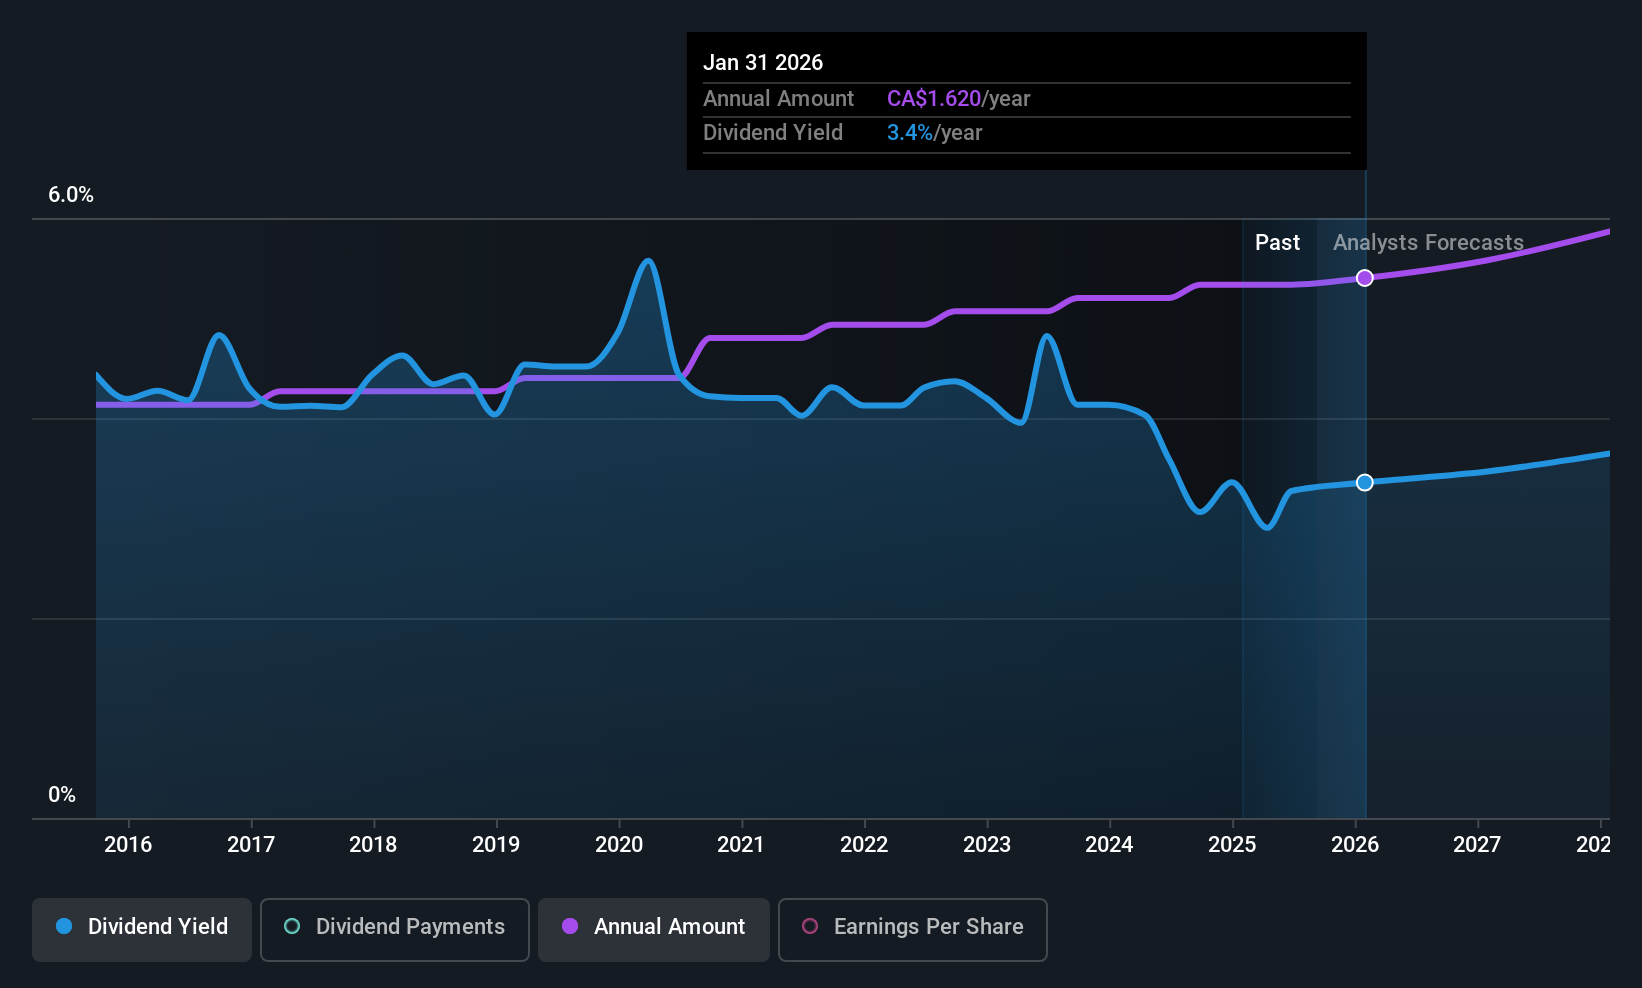Viewport: 1642px width, 988px height.
Task: Click the Jan 31 2026 tooltip date
Action: (763, 63)
